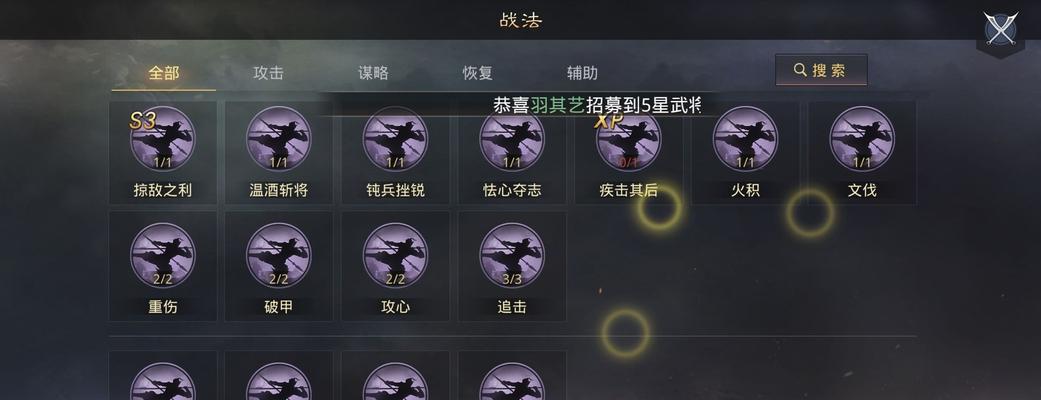Switch to the 攻击 tab
Image resolution: width=1041 pixels, height=400 pixels.
(268, 73)
